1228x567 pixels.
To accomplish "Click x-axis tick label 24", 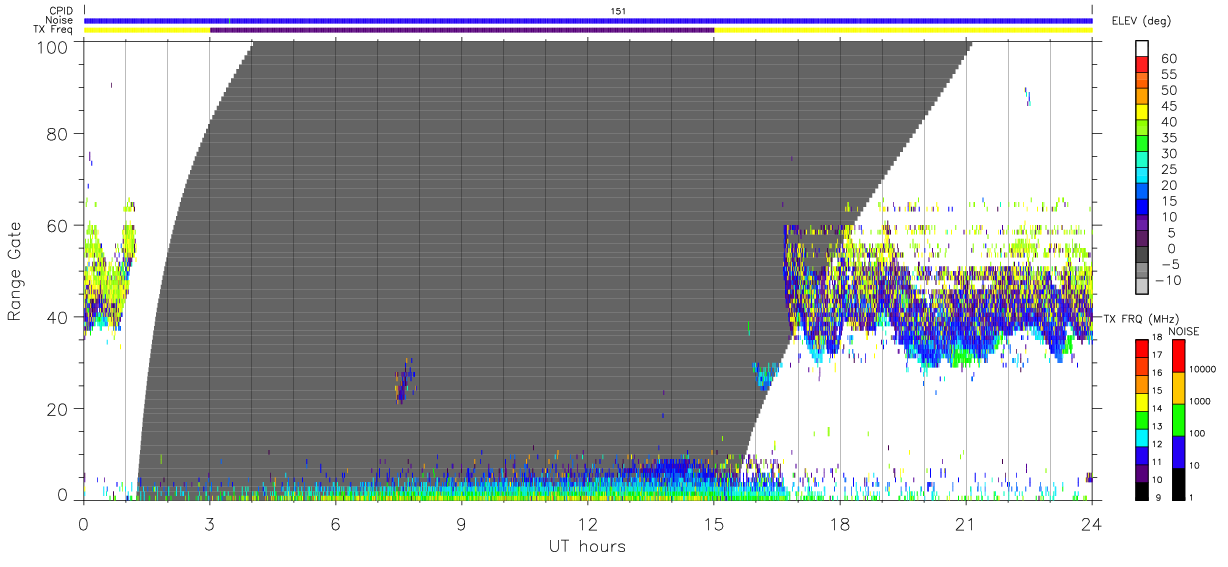I will 1092,523.
